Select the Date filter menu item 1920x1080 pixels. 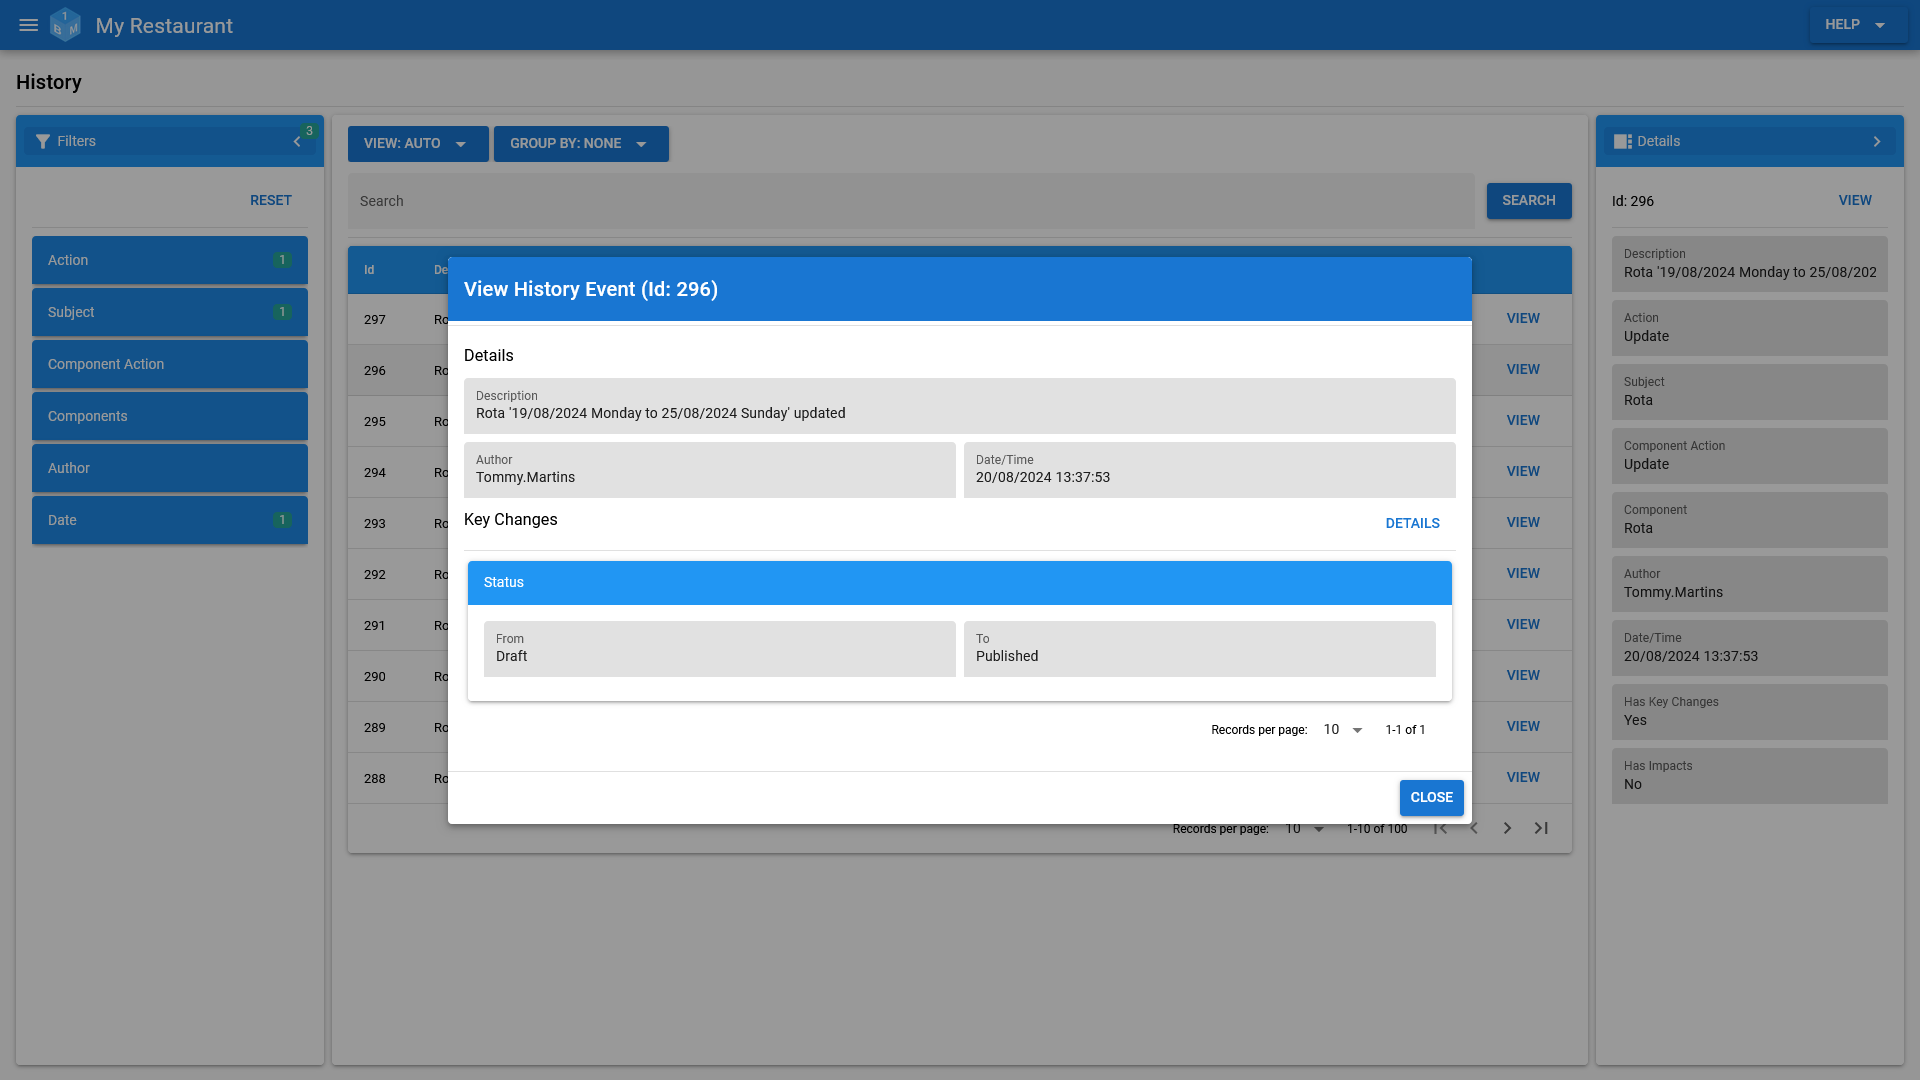[169, 520]
